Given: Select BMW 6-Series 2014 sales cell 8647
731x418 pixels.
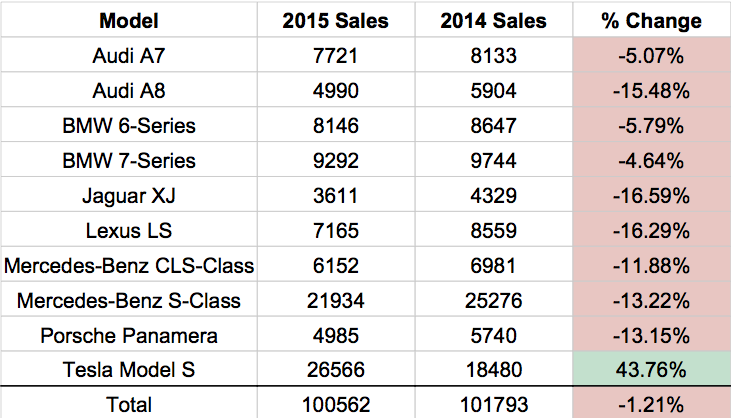Looking at the screenshot, I should coord(494,125).
